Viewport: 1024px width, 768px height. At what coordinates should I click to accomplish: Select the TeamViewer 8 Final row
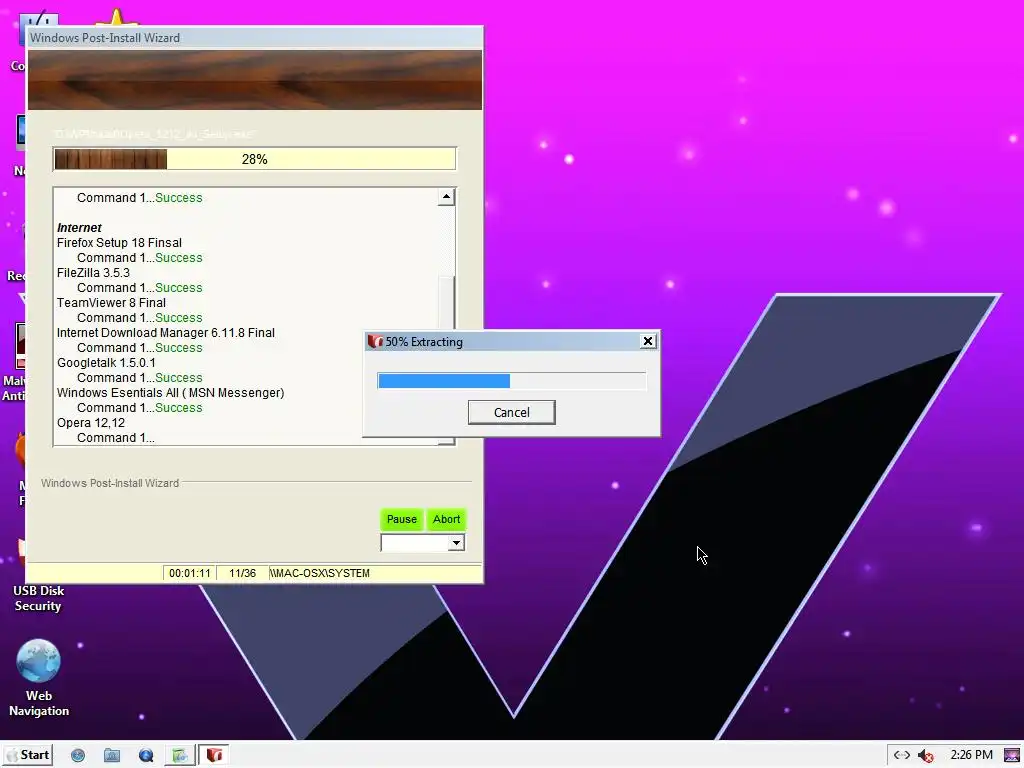click(111, 302)
